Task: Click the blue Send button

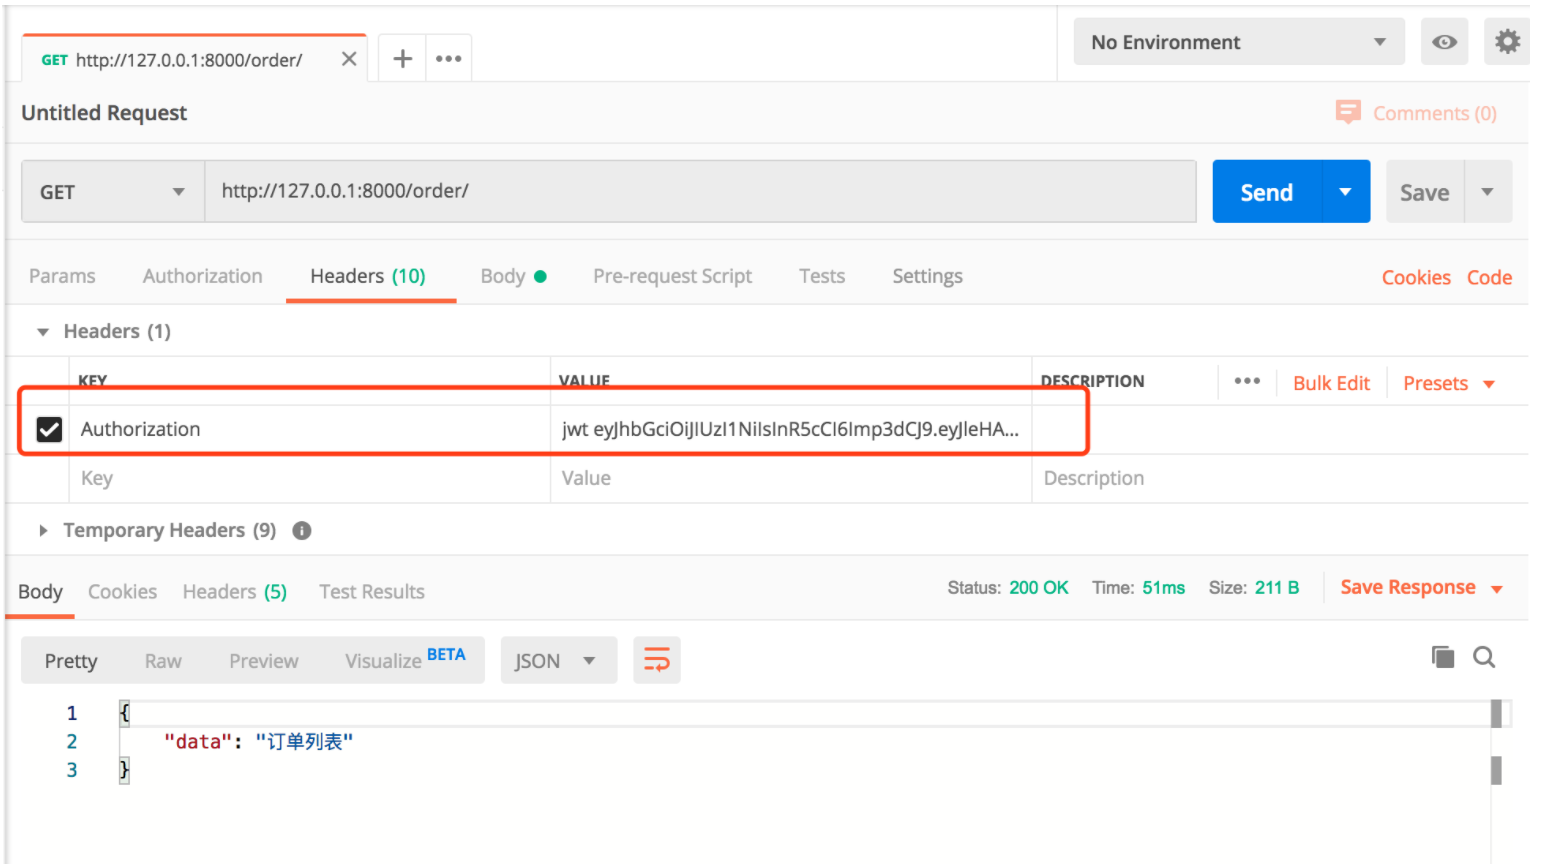Action: point(1266,192)
